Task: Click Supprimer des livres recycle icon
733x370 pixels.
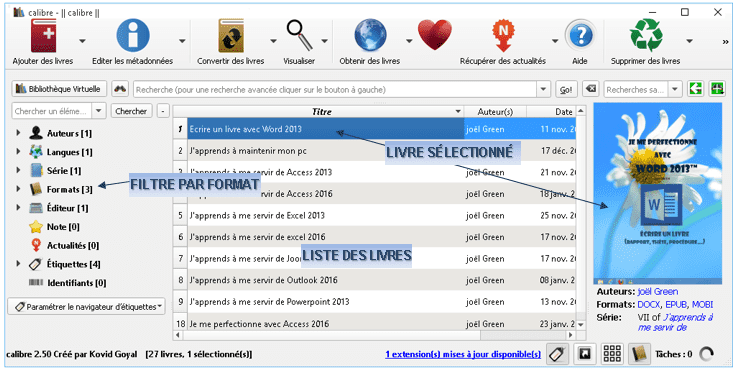Action: click(x=646, y=35)
